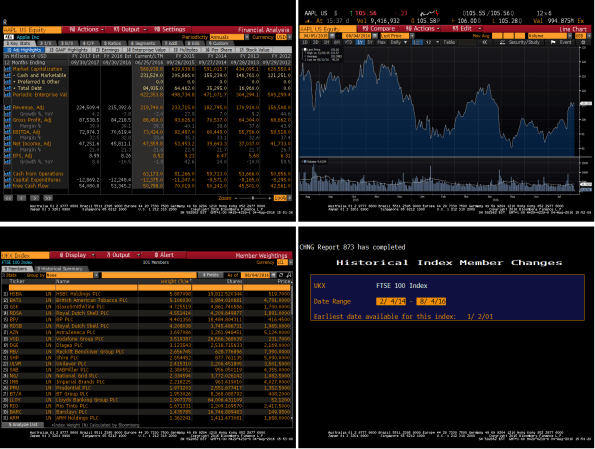Click date range end field 8/4/16

coord(431,301)
